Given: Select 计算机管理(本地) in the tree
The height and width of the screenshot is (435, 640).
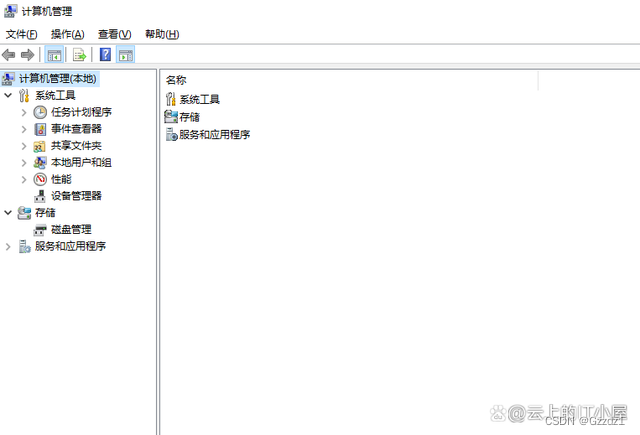Looking at the screenshot, I should (58, 78).
